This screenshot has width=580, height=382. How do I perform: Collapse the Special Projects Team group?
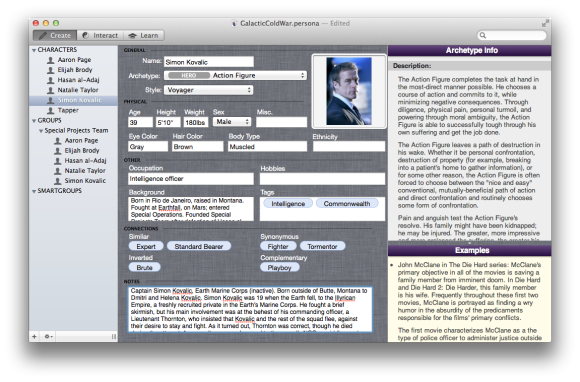[x=41, y=131]
